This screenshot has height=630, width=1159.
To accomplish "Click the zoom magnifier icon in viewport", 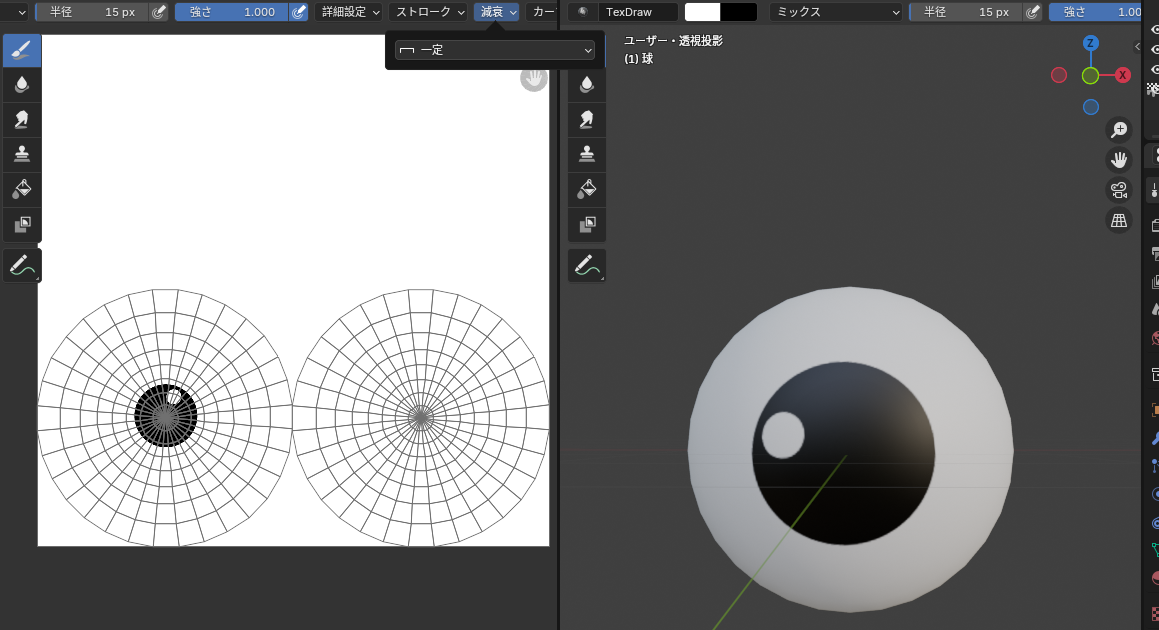I will click(1119, 129).
